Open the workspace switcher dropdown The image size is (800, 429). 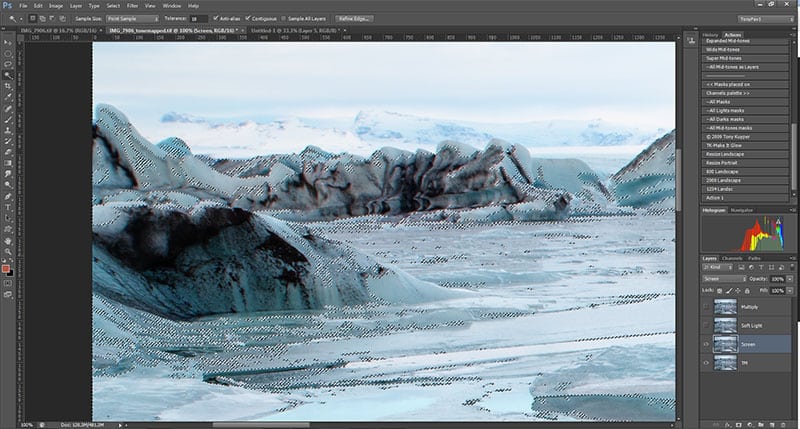point(765,19)
